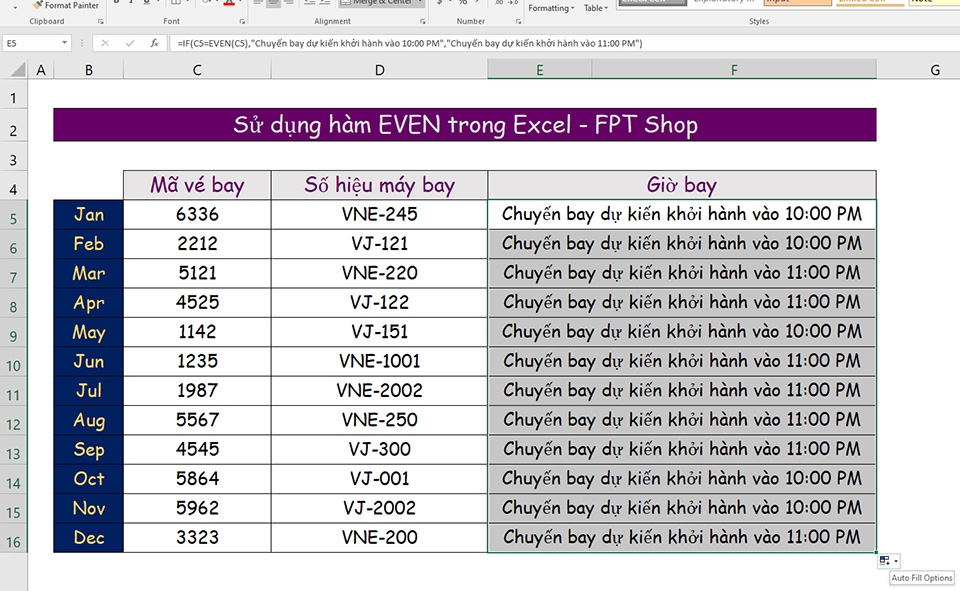960x591 pixels.
Task: Select ticket code cell 1987
Action: tap(197, 391)
